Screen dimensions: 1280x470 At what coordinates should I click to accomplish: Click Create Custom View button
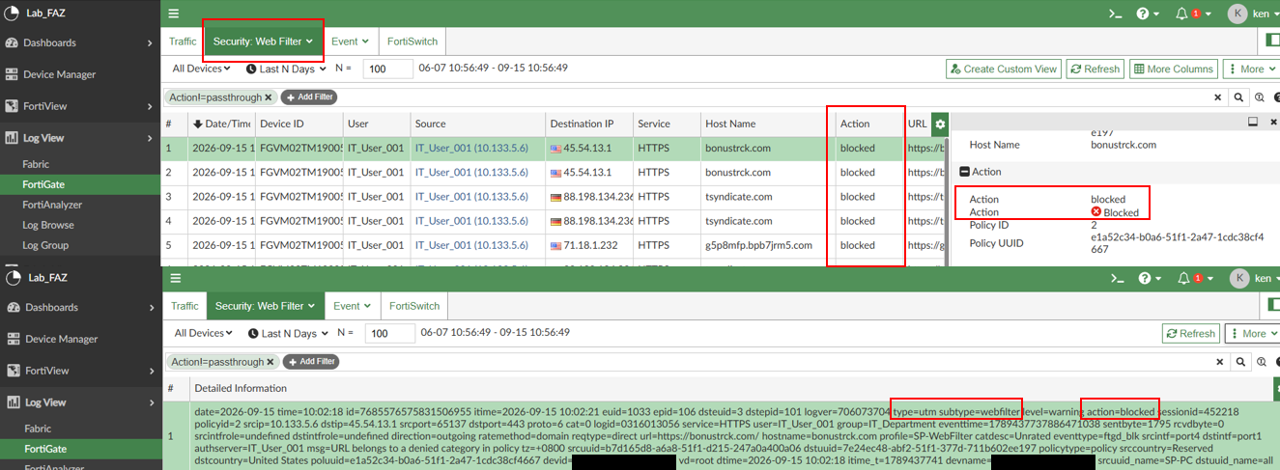(x=1003, y=69)
